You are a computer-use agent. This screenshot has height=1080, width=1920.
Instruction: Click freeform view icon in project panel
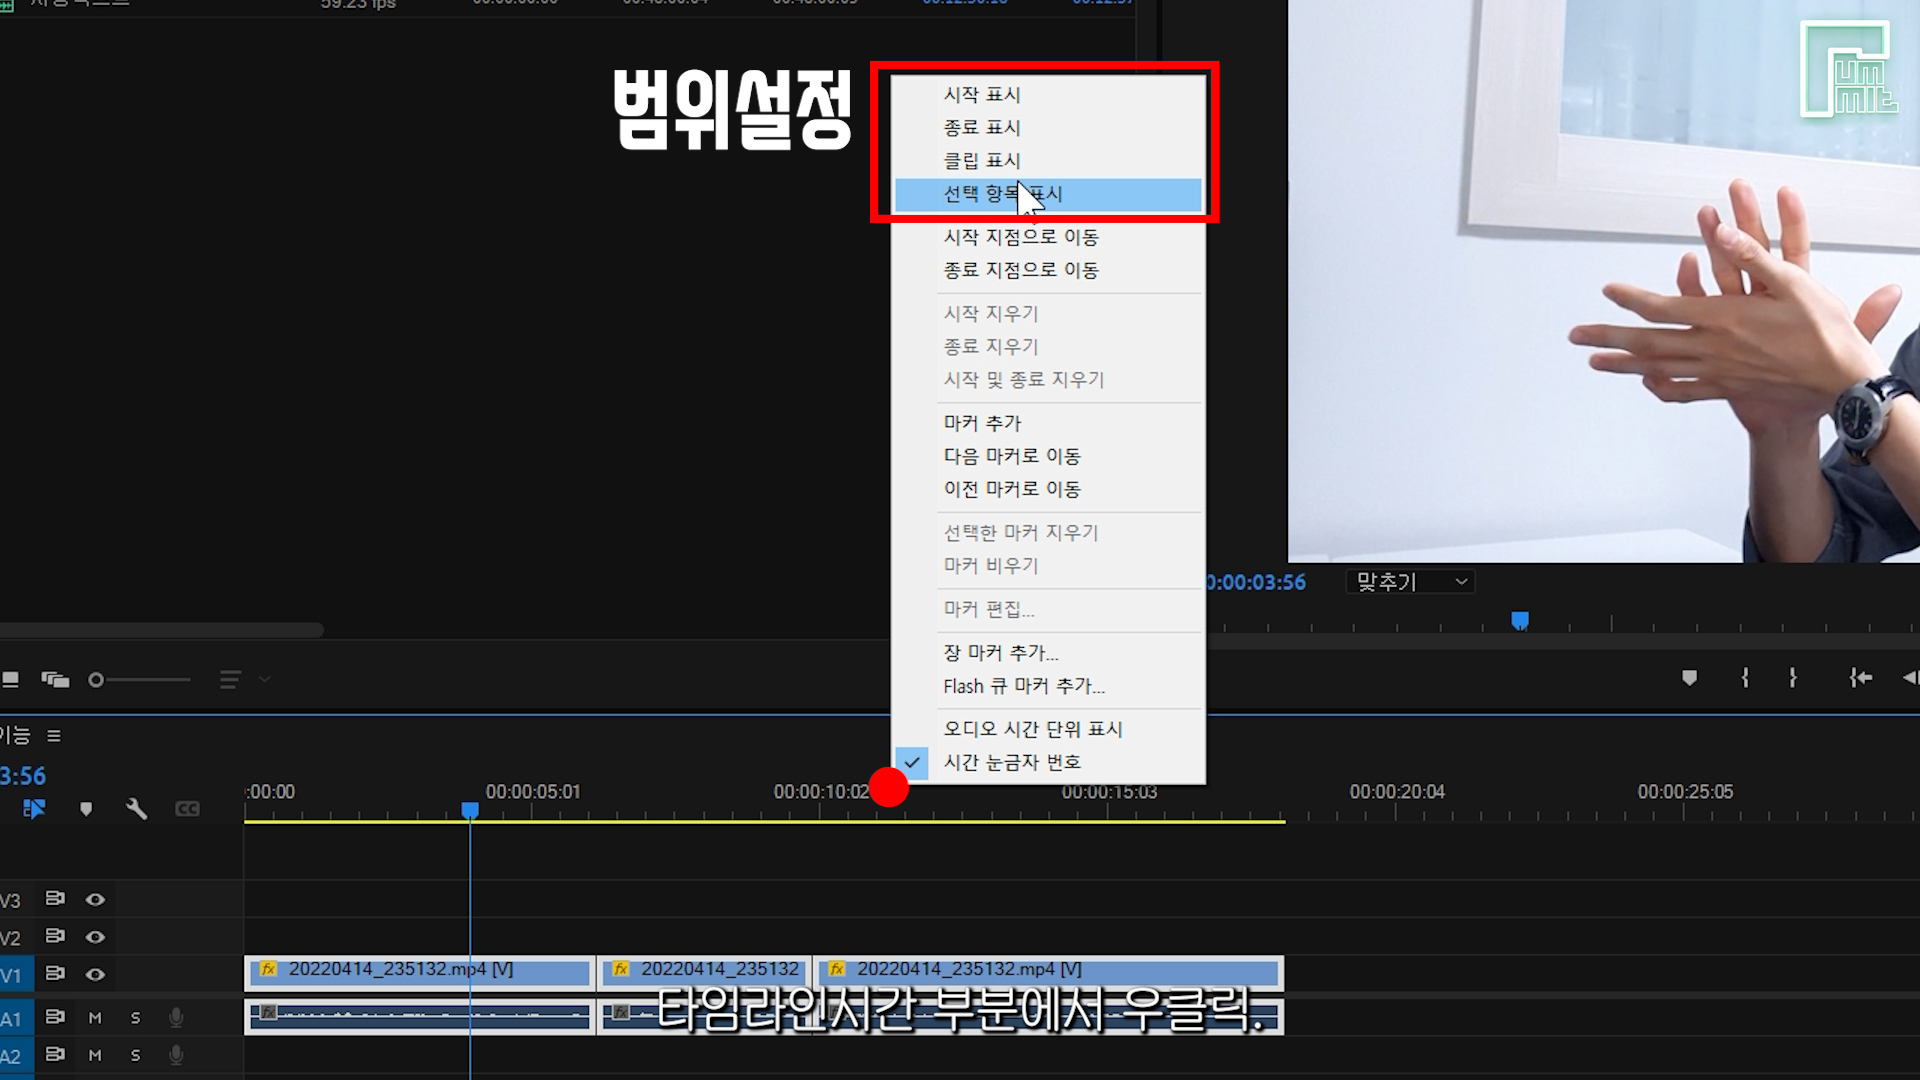[x=55, y=680]
